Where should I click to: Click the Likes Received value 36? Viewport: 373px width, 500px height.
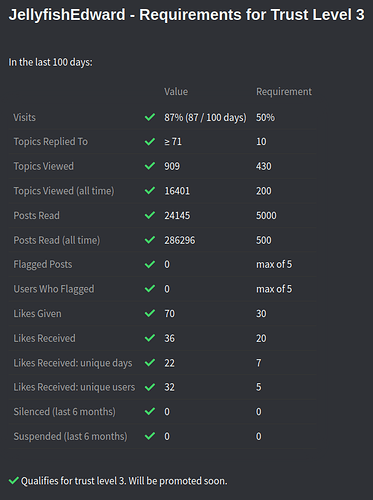[x=169, y=338]
